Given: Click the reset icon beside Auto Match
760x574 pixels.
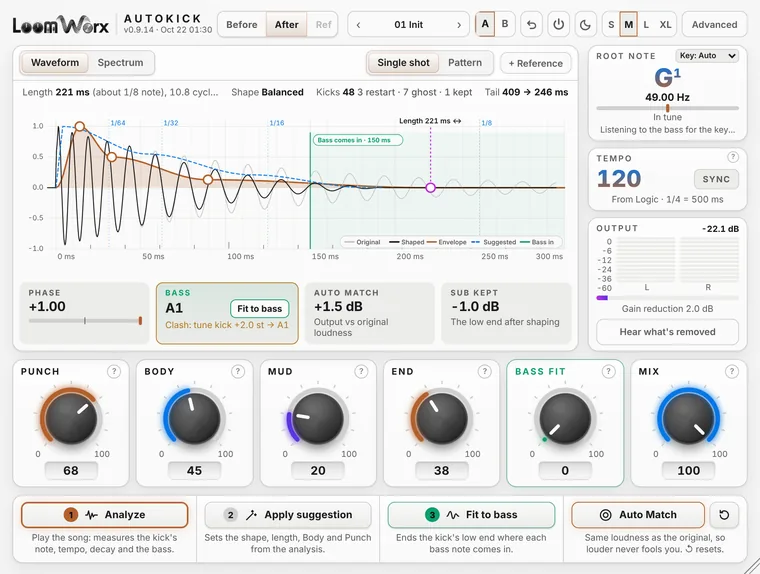Looking at the screenshot, I should 724,515.
